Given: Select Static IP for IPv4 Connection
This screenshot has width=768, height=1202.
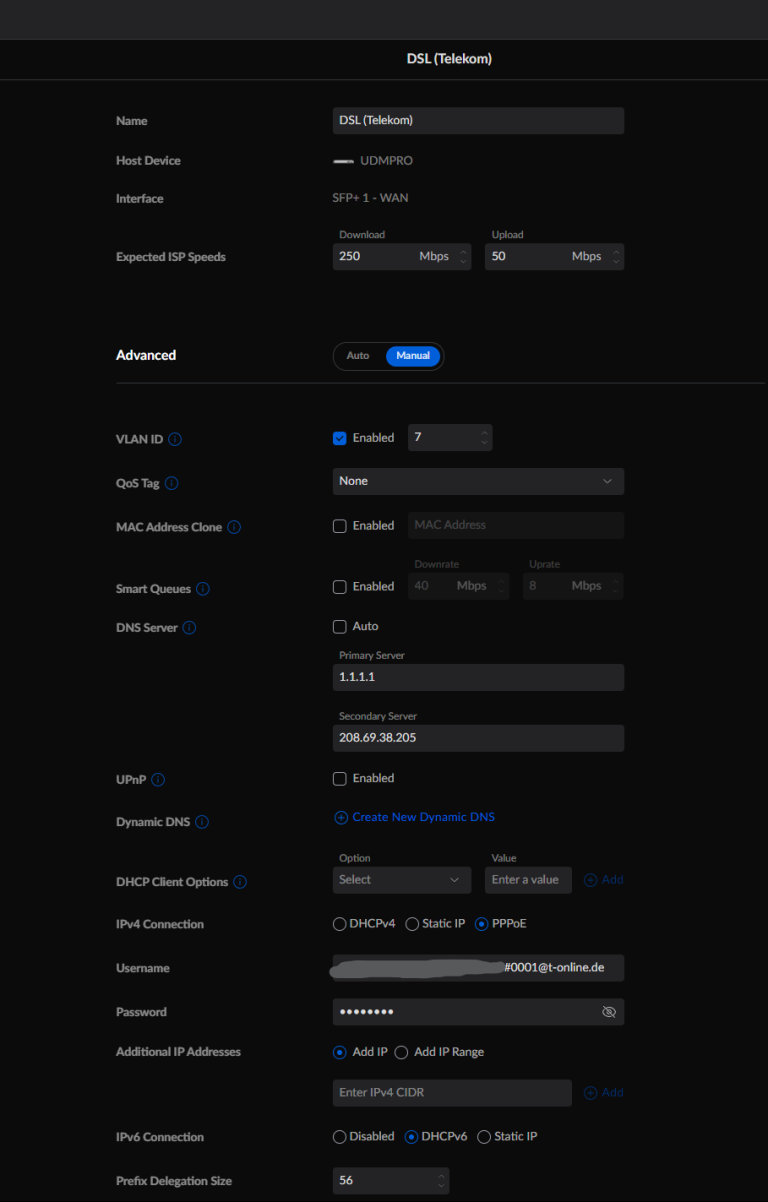Looking at the screenshot, I should tap(412, 924).
